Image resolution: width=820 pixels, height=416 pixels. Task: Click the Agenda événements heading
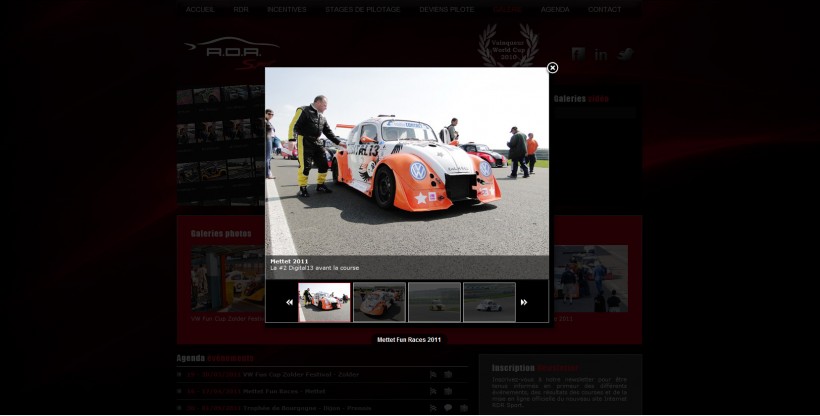tap(215, 358)
